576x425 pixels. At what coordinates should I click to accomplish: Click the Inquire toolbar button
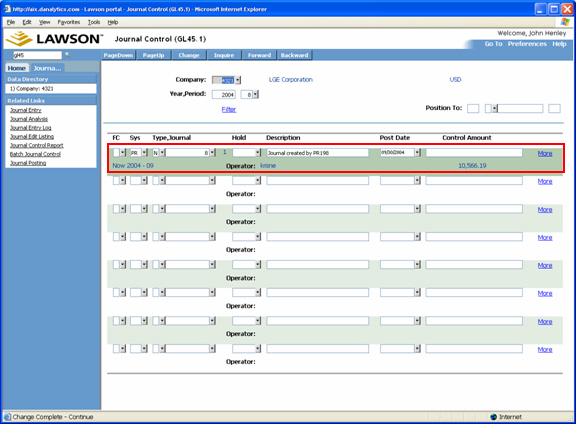point(224,55)
